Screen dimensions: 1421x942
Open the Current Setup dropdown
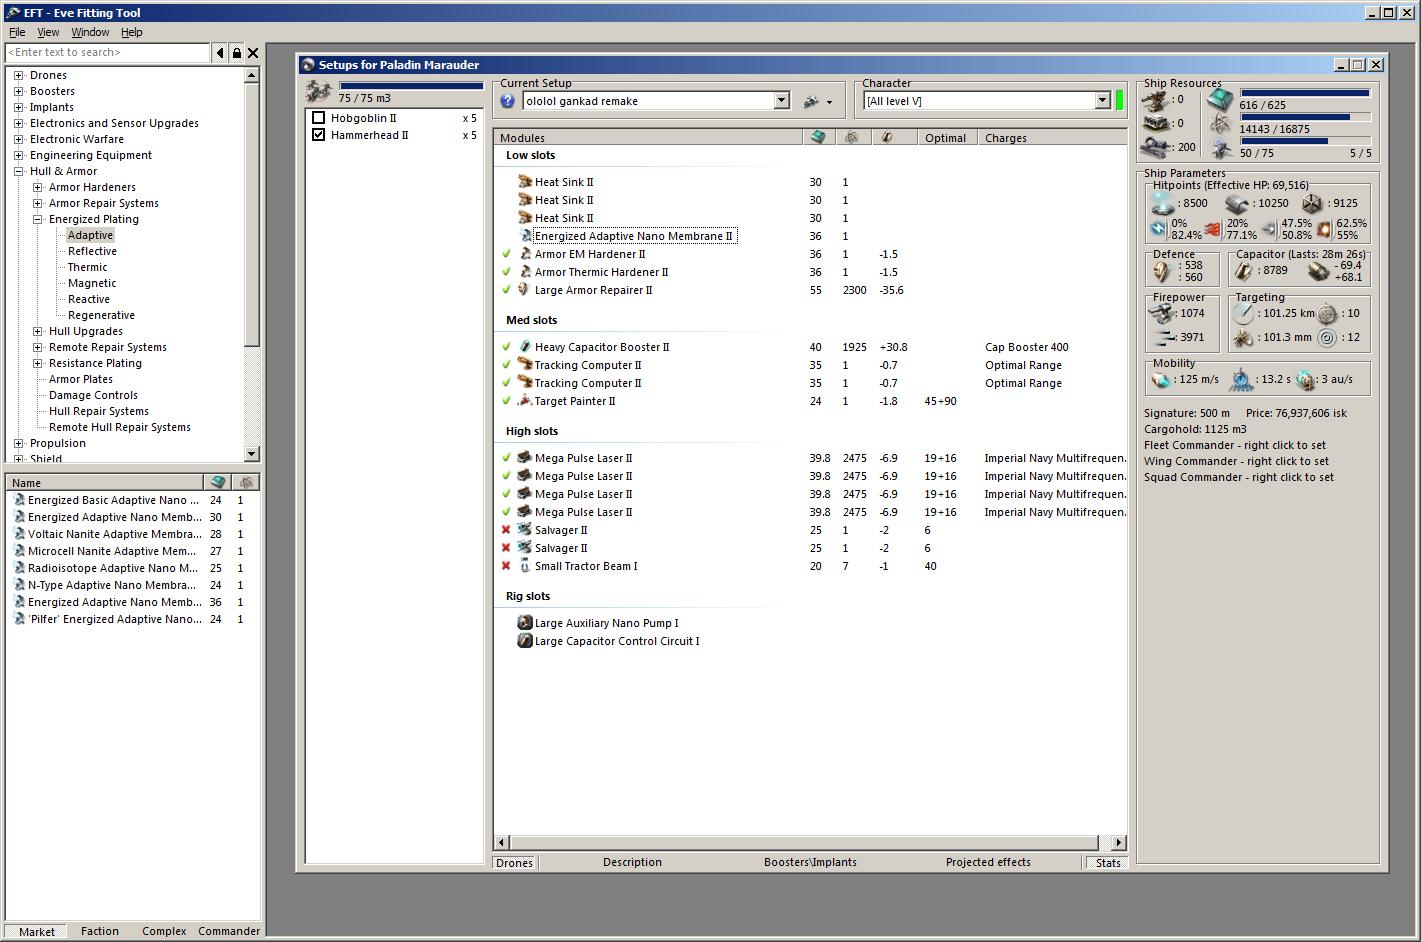coord(782,101)
